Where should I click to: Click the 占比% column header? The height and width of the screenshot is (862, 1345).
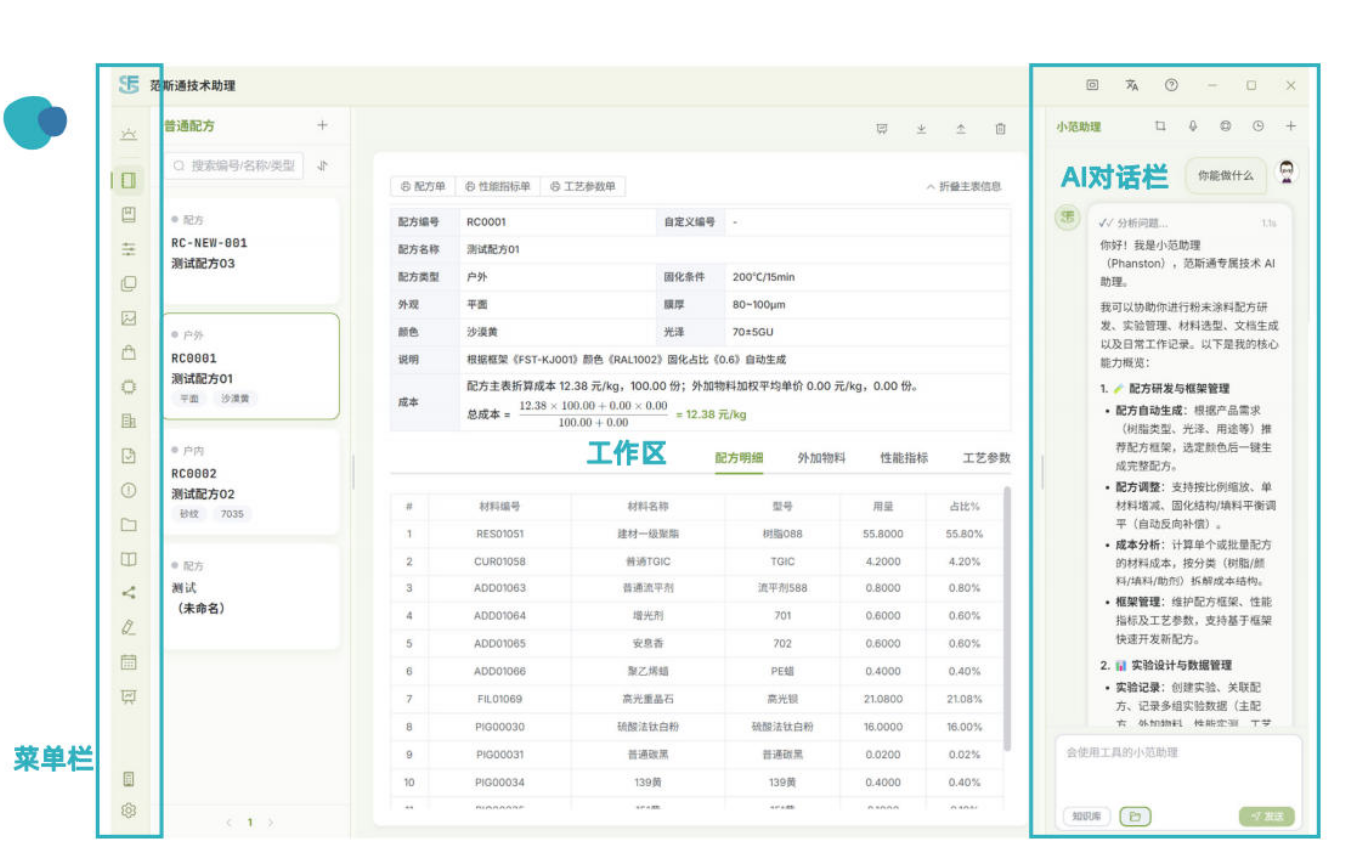[964, 507]
